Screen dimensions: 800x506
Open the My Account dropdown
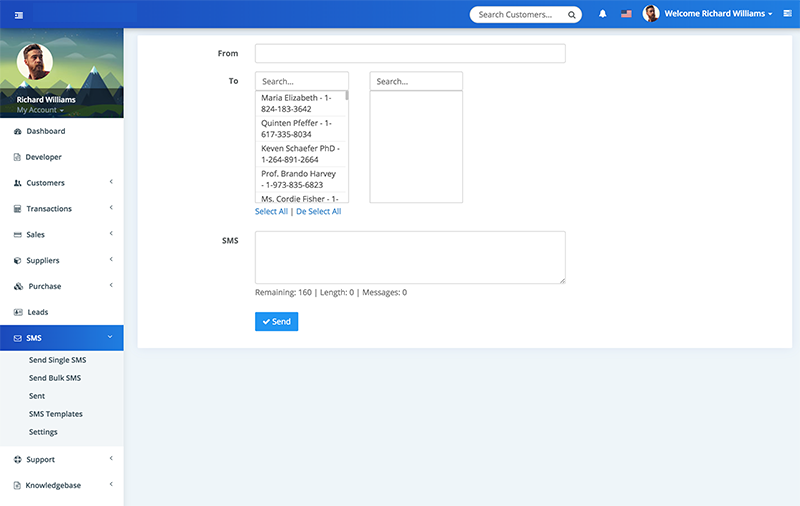[40, 110]
